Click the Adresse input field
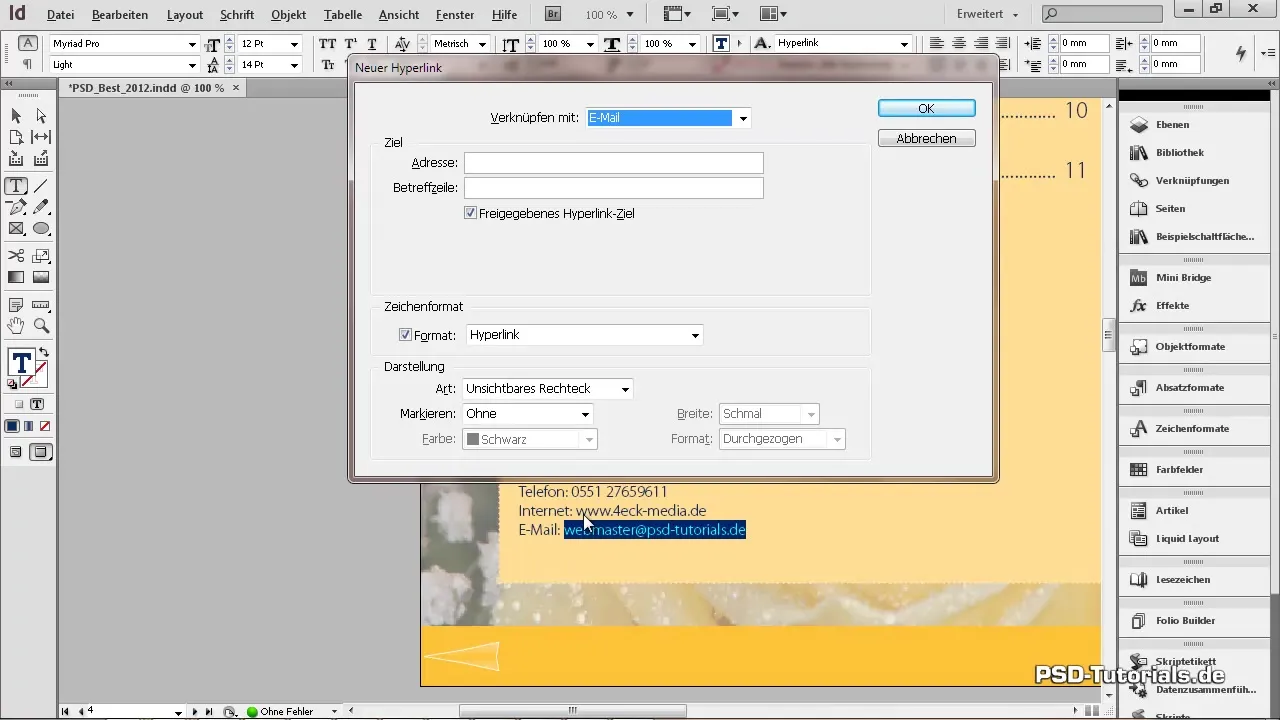1280x720 pixels. (613, 163)
